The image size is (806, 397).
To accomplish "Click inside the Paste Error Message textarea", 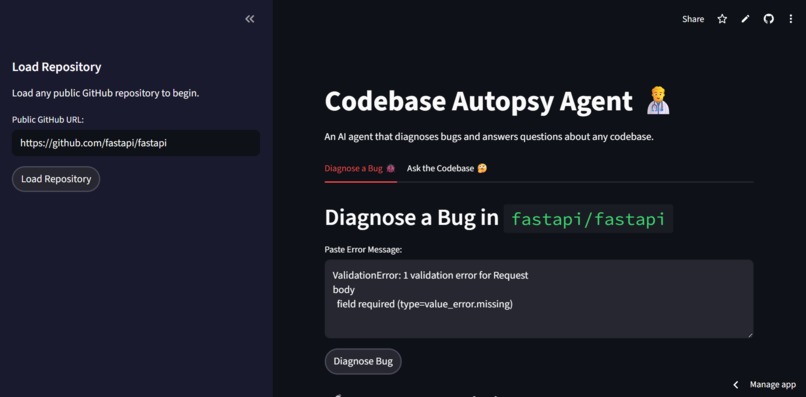I will click(539, 299).
